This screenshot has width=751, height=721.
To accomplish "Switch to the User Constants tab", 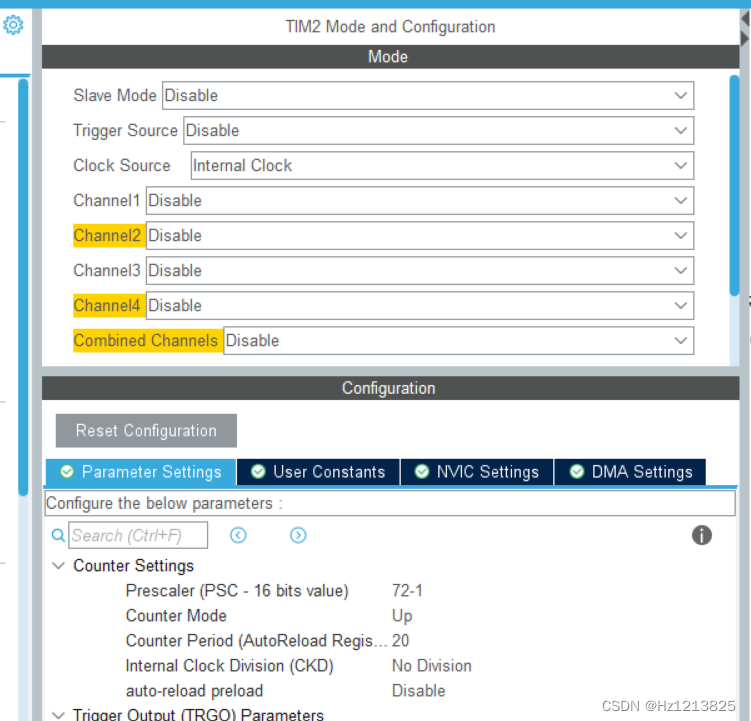I will 318,472.
